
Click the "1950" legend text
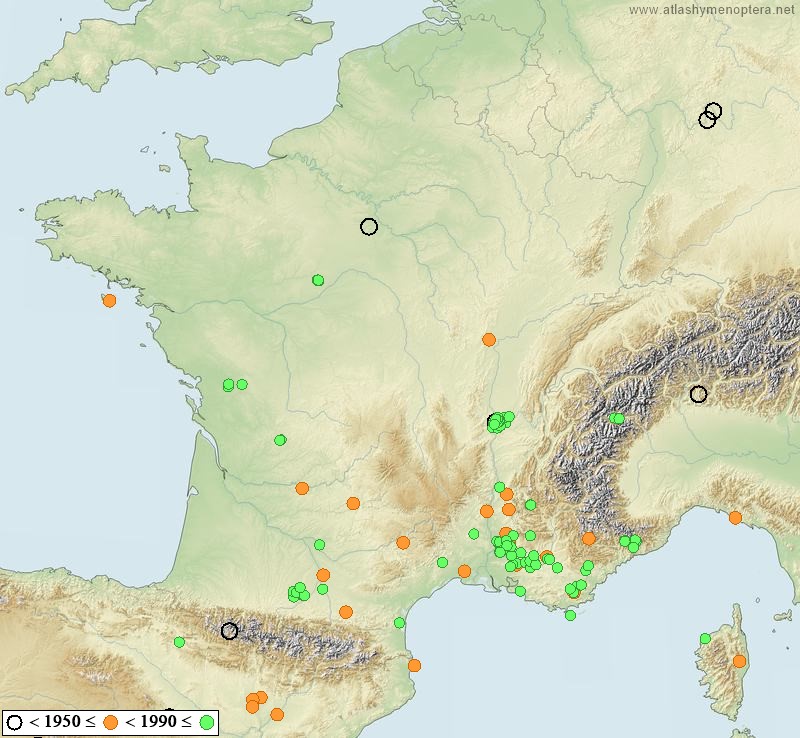coord(62,722)
